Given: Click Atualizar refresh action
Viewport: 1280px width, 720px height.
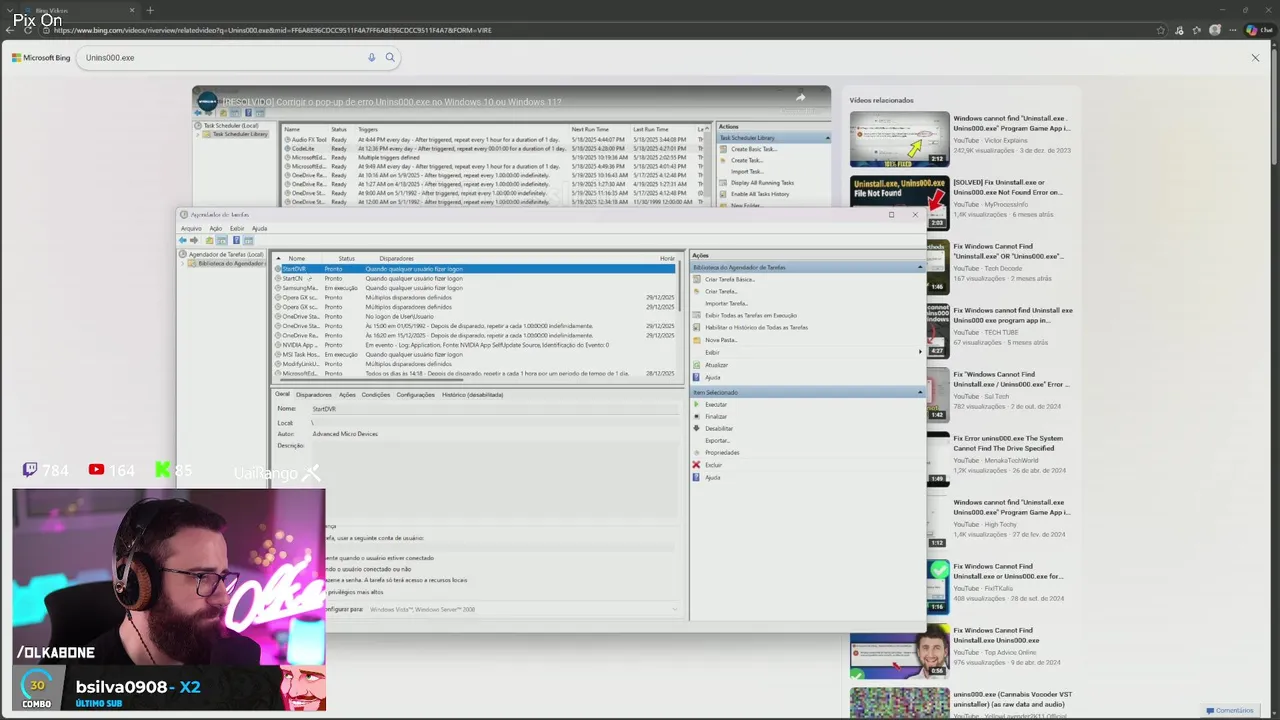Looking at the screenshot, I should click(x=716, y=365).
